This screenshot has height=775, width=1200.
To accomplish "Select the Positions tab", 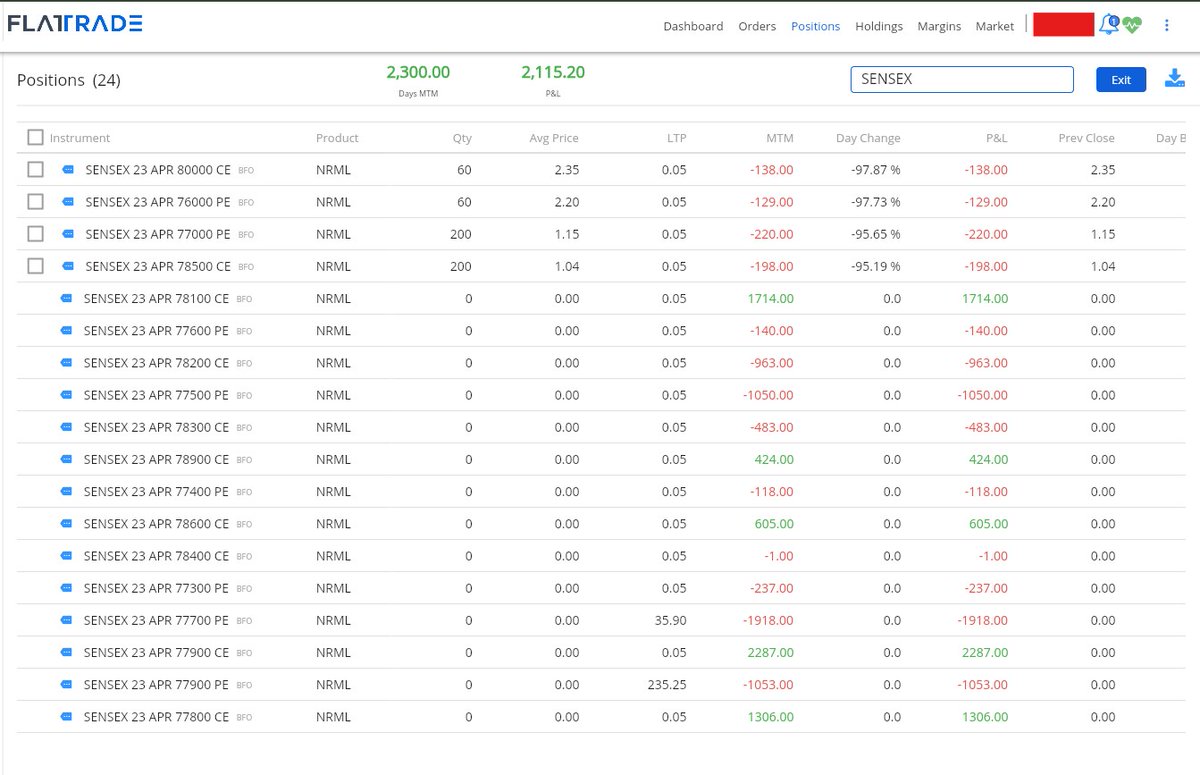I will [x=815, y=26].
